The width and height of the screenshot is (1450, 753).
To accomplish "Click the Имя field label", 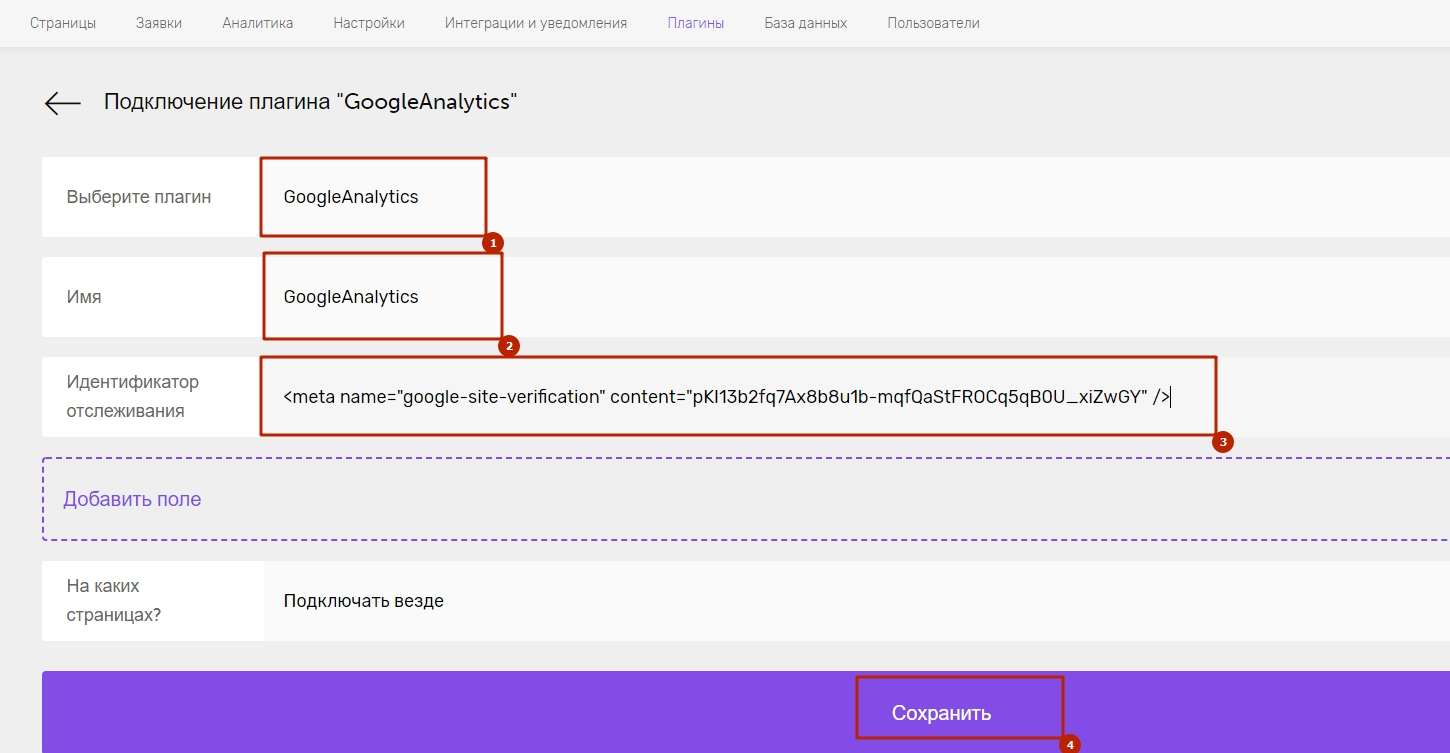I will pyautogui.click(x=84, y=297).
